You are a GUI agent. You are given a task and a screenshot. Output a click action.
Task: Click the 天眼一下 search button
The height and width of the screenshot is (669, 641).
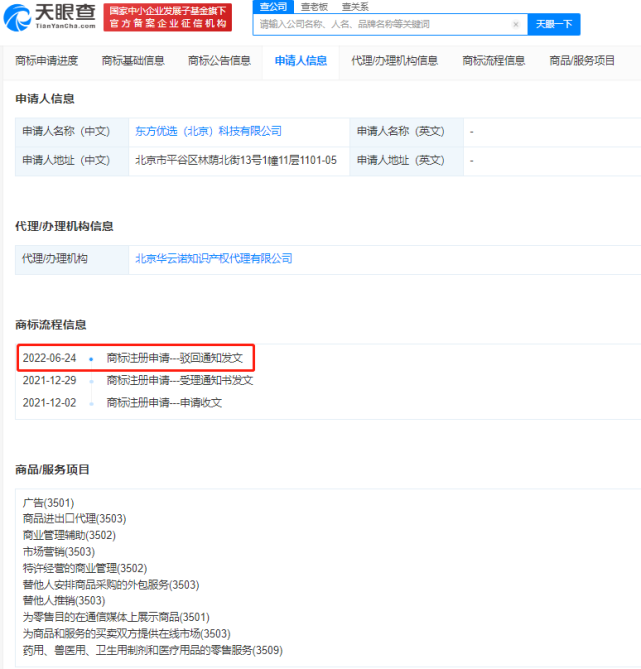(x=554, y=24)
